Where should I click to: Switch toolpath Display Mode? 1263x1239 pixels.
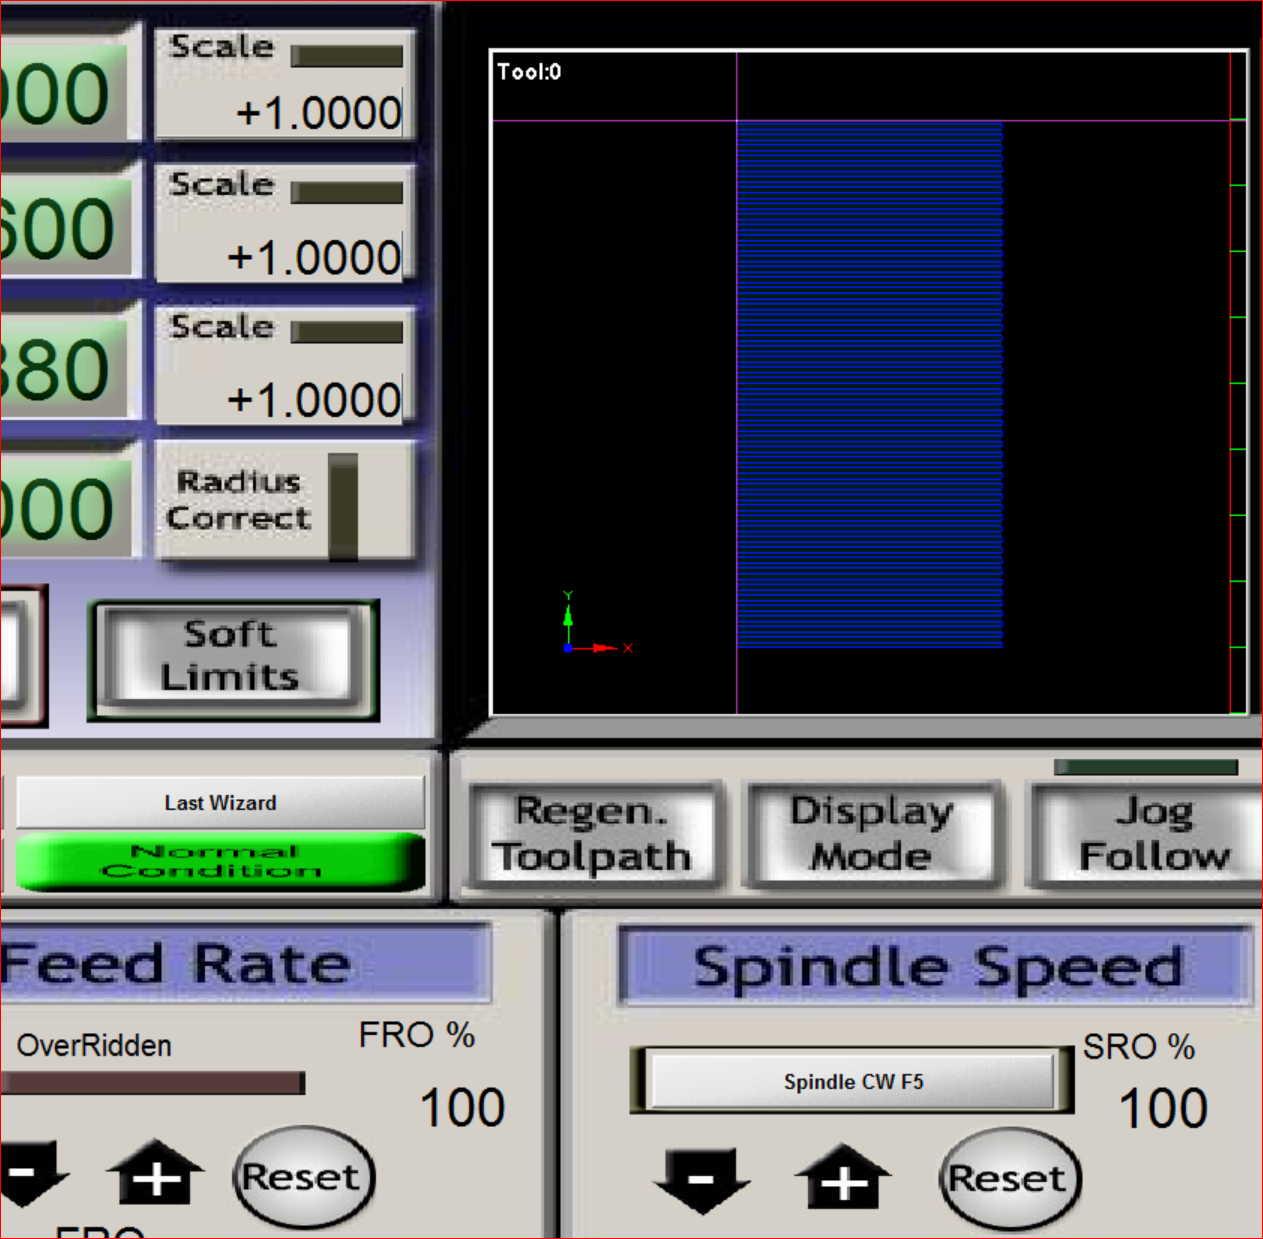coord(871,835)
